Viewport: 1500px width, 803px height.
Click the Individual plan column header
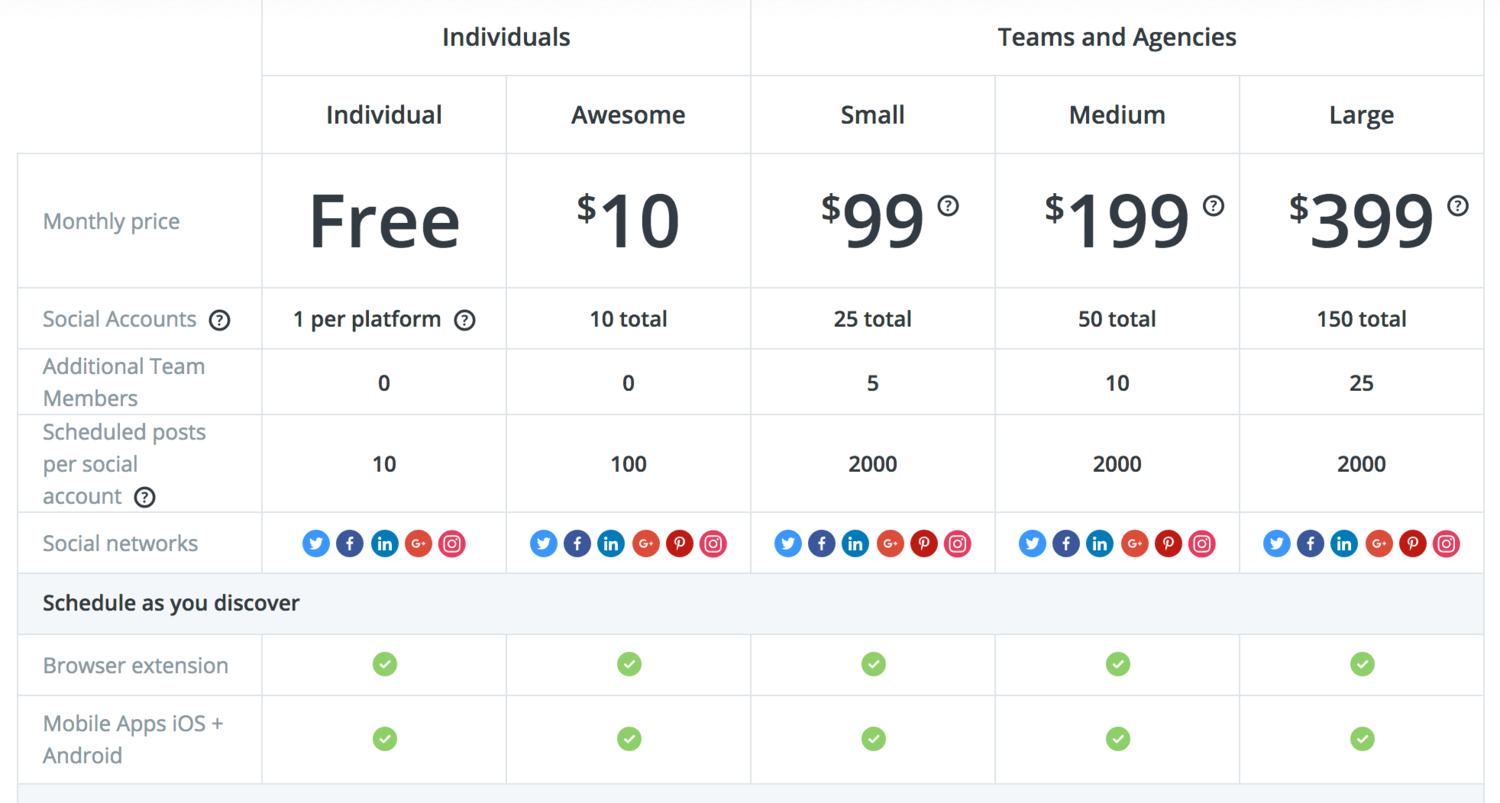coord(384,115)
